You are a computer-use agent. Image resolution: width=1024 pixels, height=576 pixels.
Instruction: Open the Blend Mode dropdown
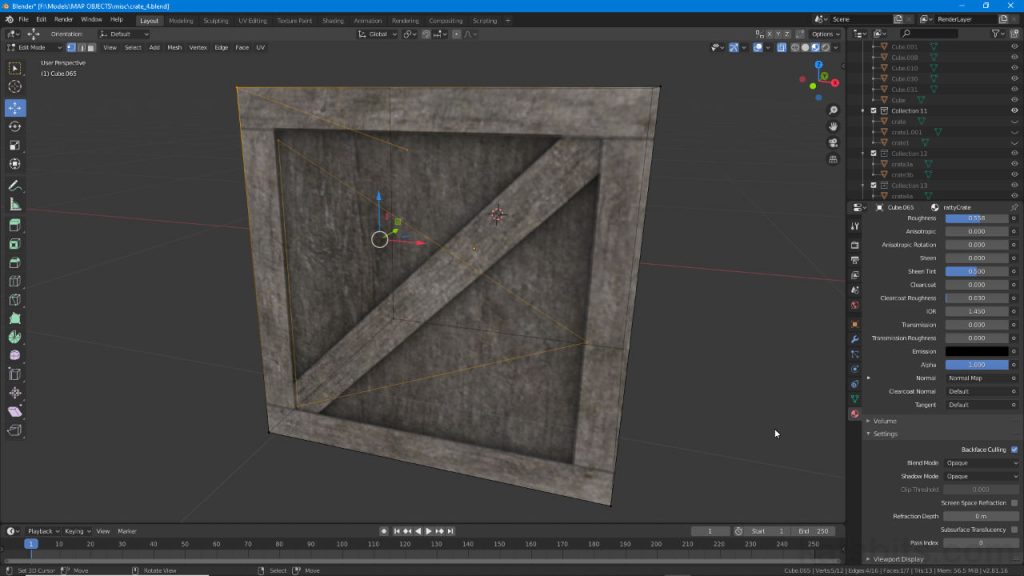(x=978, y=463)
